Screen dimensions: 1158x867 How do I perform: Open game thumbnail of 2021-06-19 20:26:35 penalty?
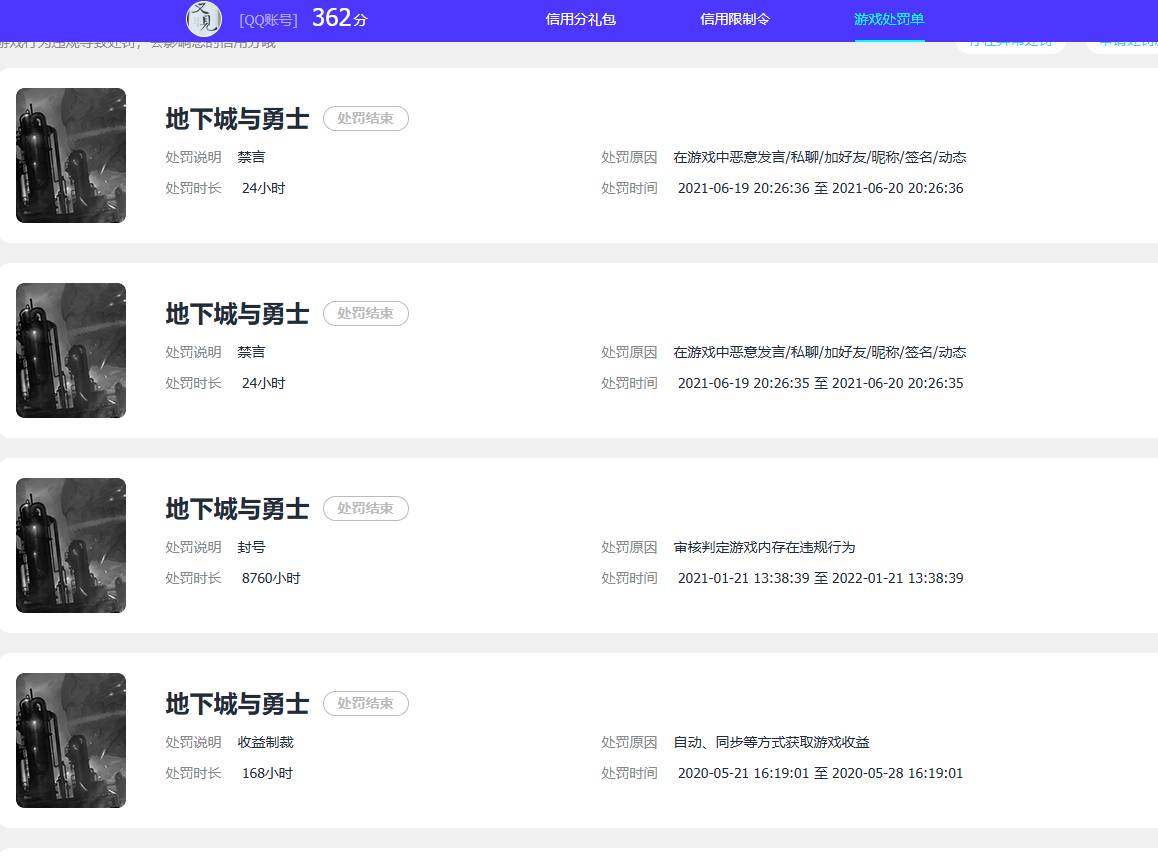tap(71, 350)
